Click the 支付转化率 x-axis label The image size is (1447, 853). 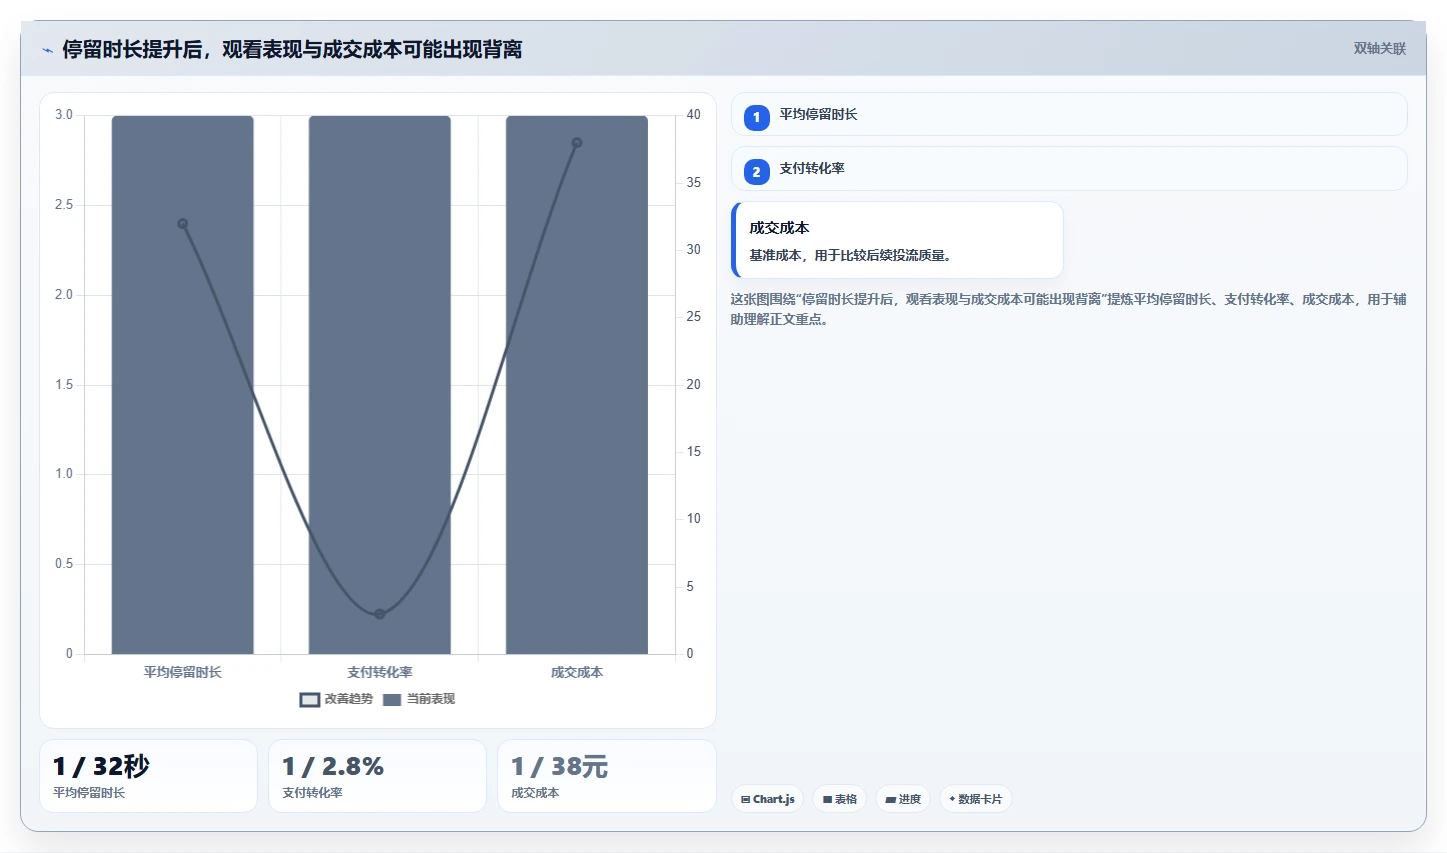(380, 672)
